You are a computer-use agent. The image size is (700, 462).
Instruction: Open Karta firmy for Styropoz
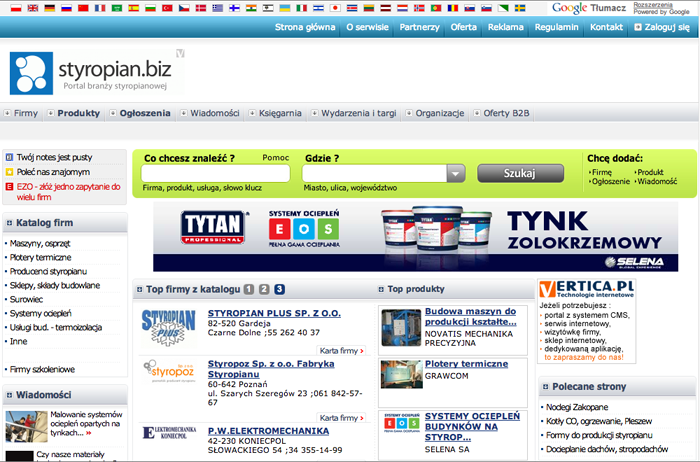[342, 418]
